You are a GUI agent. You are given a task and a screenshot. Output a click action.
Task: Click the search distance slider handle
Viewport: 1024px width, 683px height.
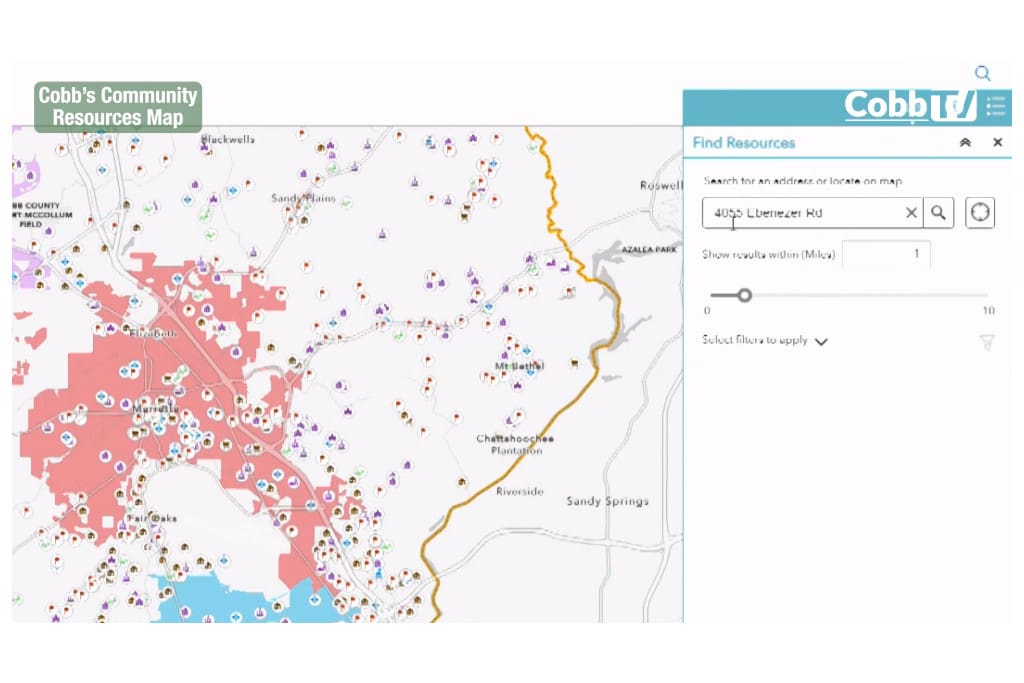click(x=744, y=296)
